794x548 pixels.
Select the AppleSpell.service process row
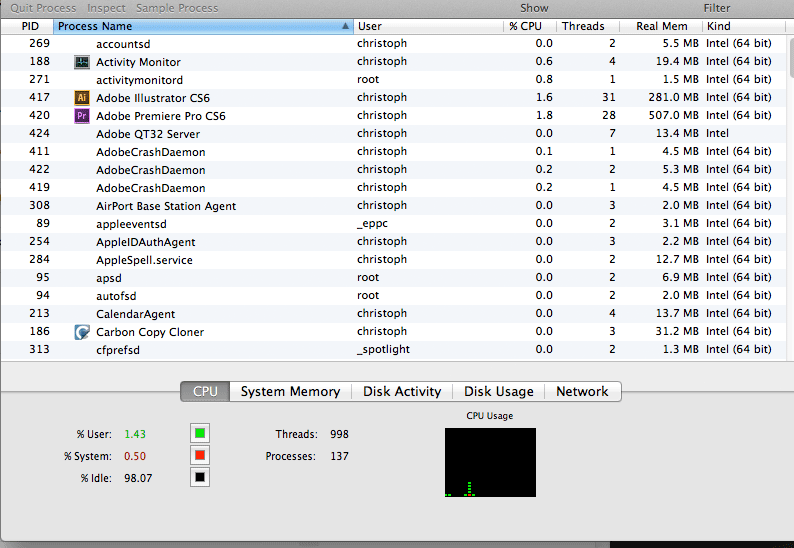point(393,260)
